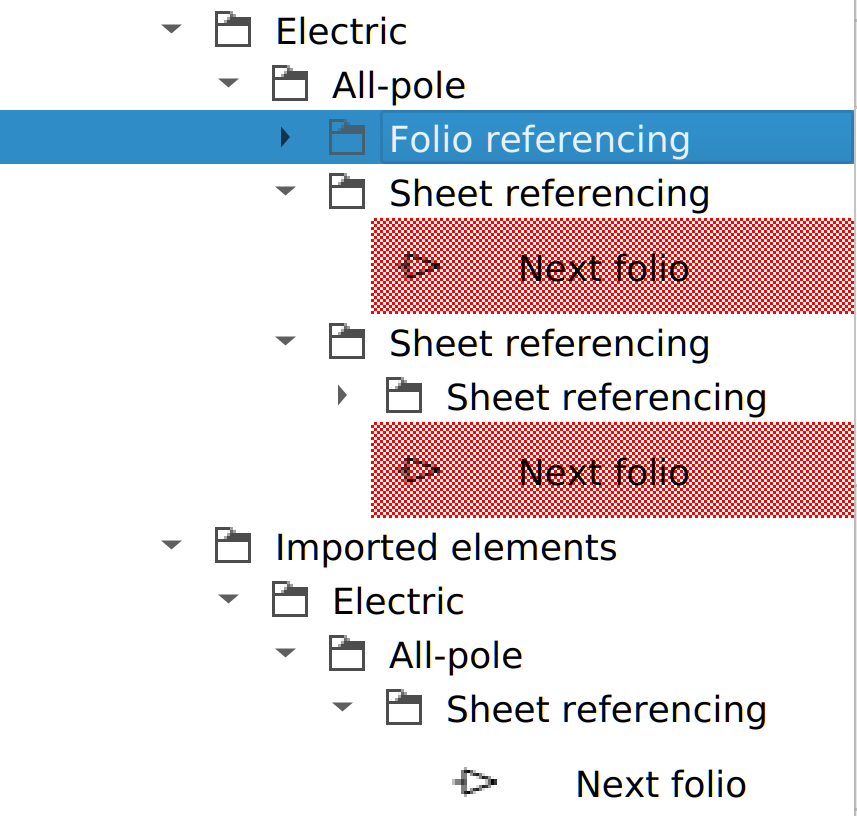Select the Folio referencing item
857x816 pixels.
539,139
